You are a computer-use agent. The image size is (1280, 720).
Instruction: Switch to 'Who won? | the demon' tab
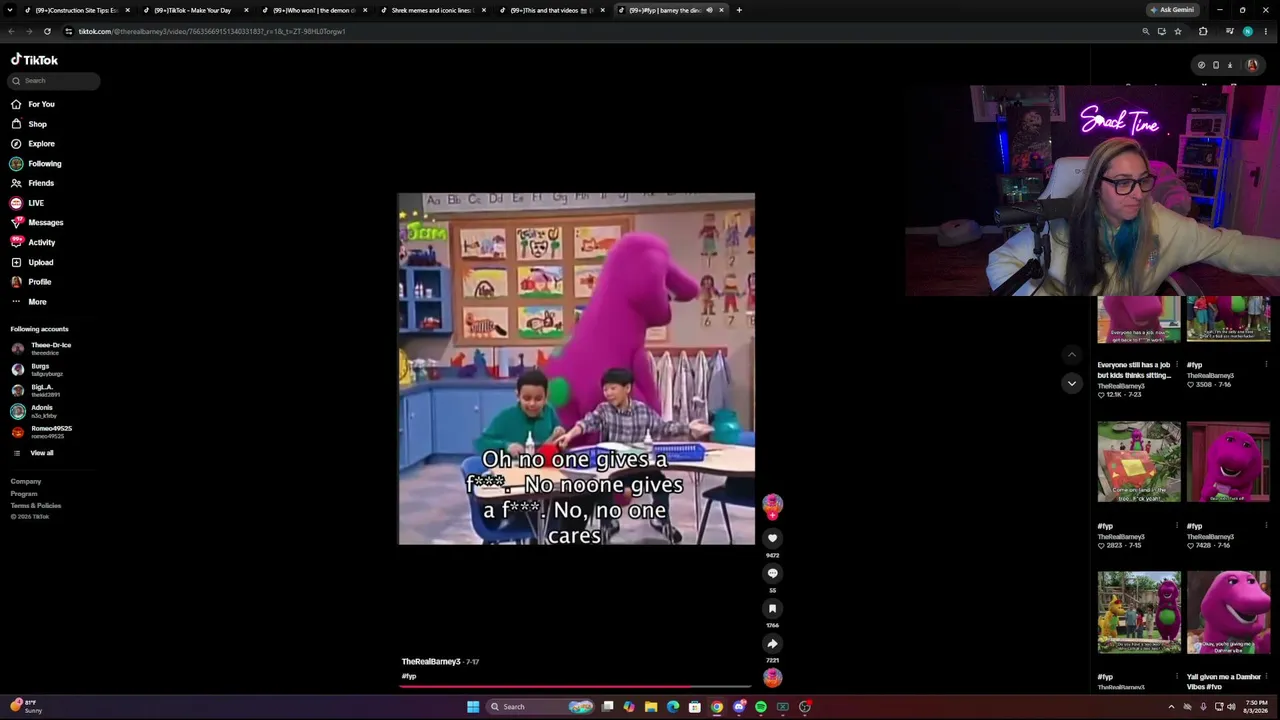pyautogui.click(x=314, y=10)
